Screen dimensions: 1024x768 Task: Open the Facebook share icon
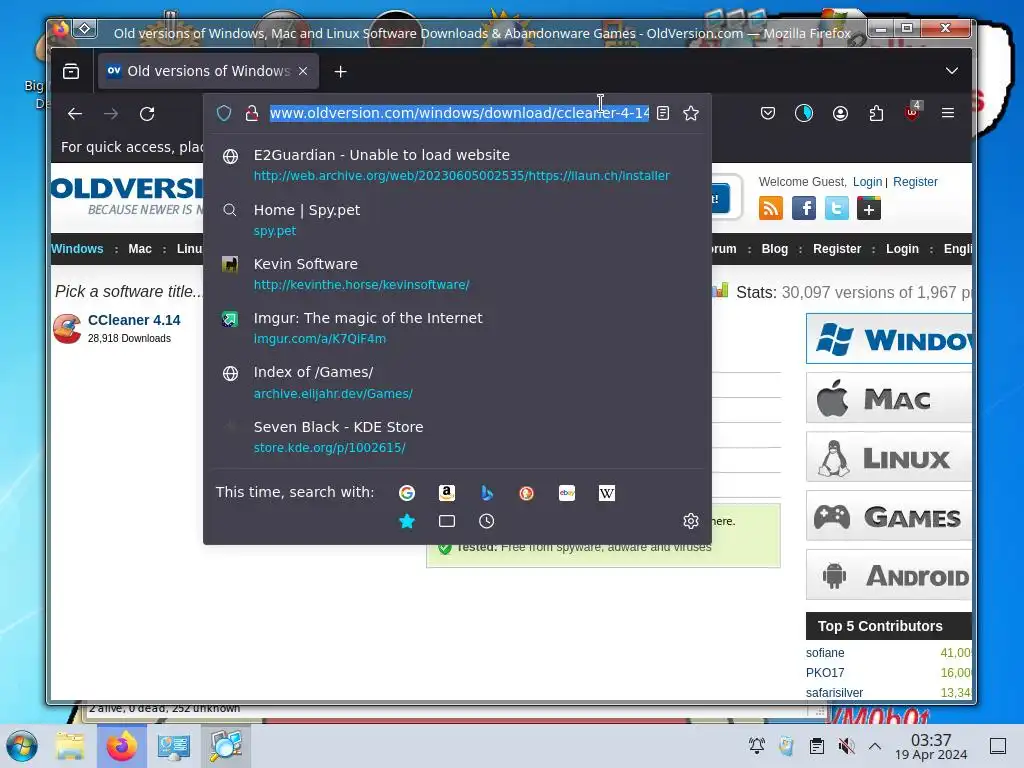804,208
